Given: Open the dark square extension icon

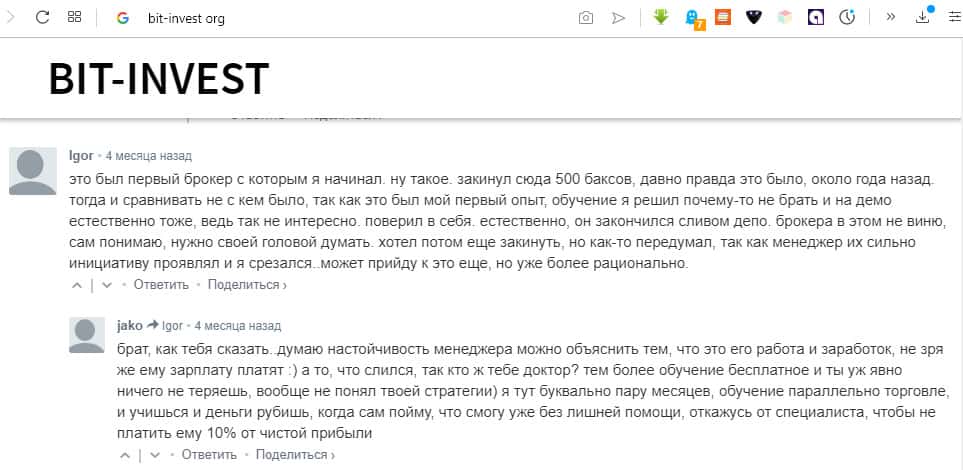Looking at the screenshot, I should (816, 17).
